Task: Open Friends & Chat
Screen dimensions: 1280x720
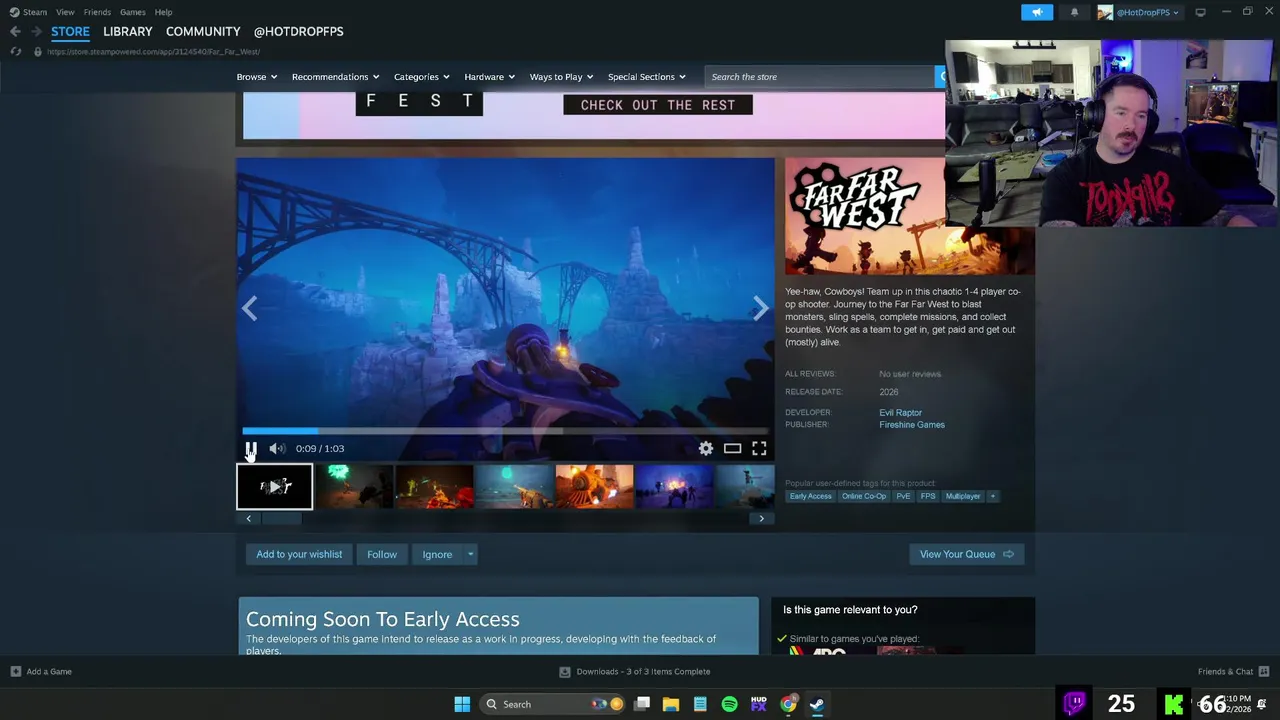Action: (1233, 672)
